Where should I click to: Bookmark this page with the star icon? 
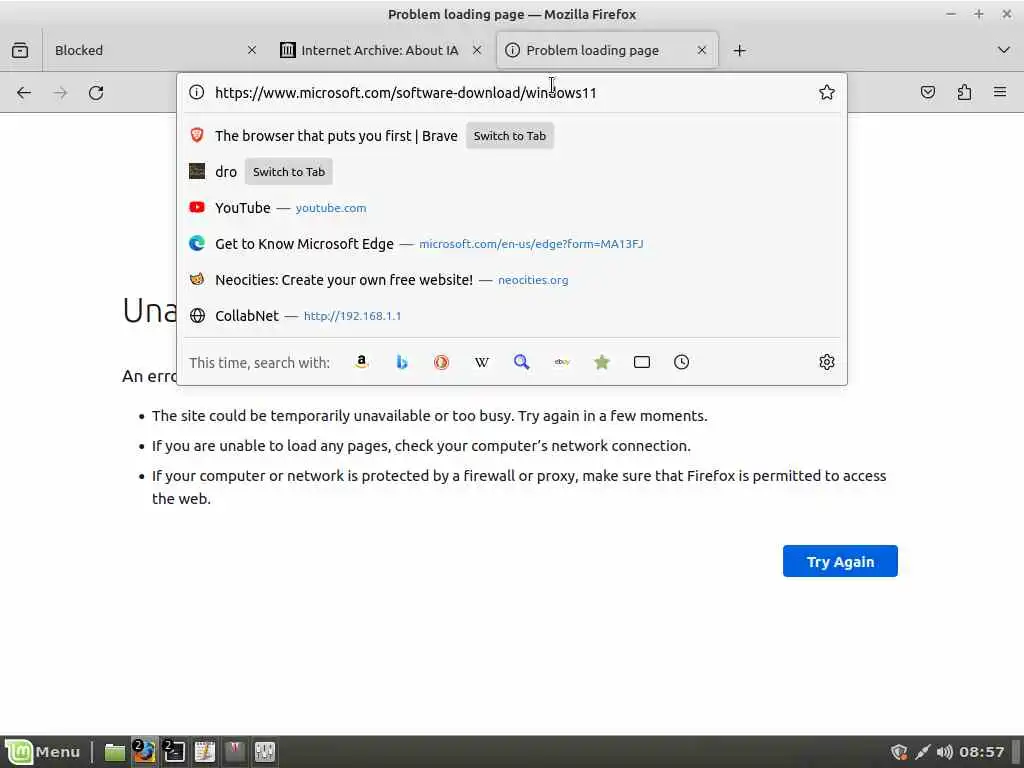point(826,92)
